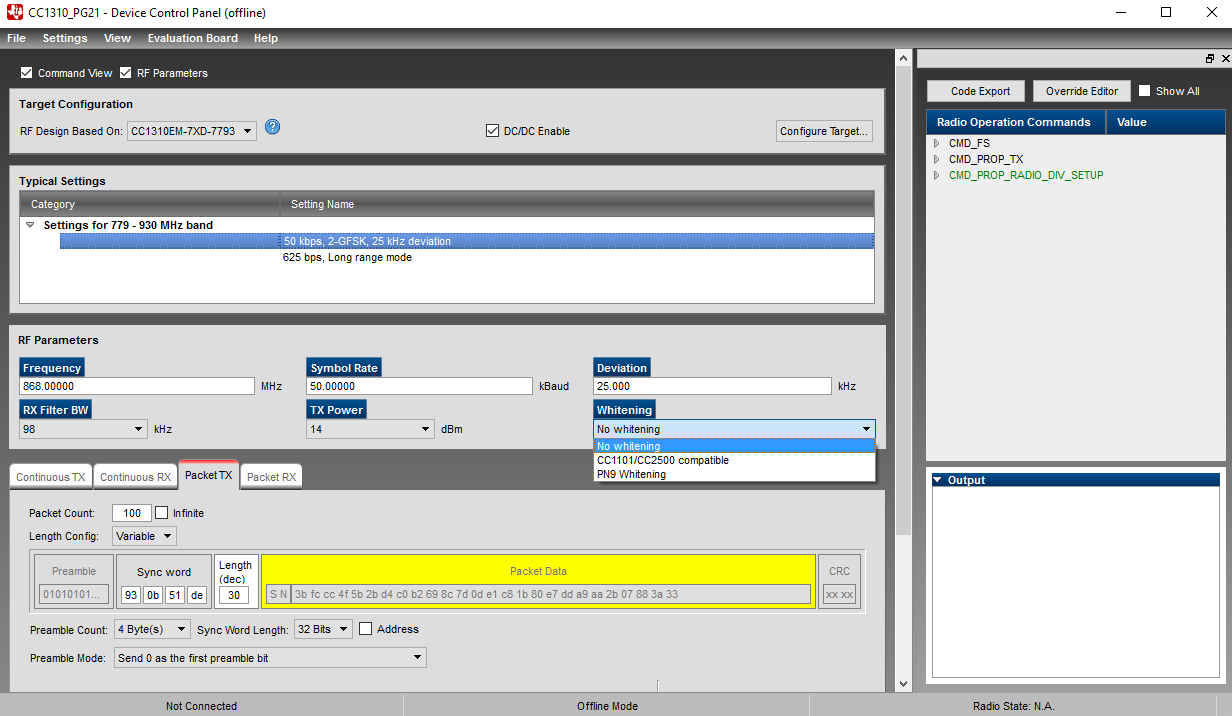Select the Packet TX tab
Image resolution: width=1232 pixels, height=716 pixels.
point(208,475)
